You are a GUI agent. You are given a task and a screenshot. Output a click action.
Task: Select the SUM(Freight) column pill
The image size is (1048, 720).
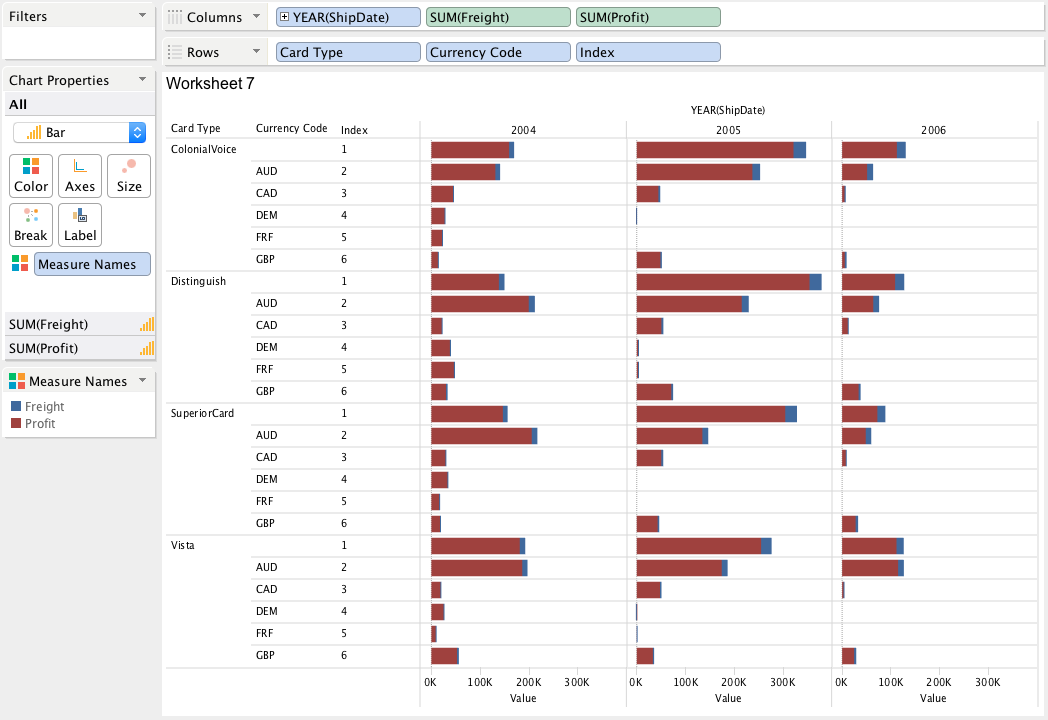point(499,17)
